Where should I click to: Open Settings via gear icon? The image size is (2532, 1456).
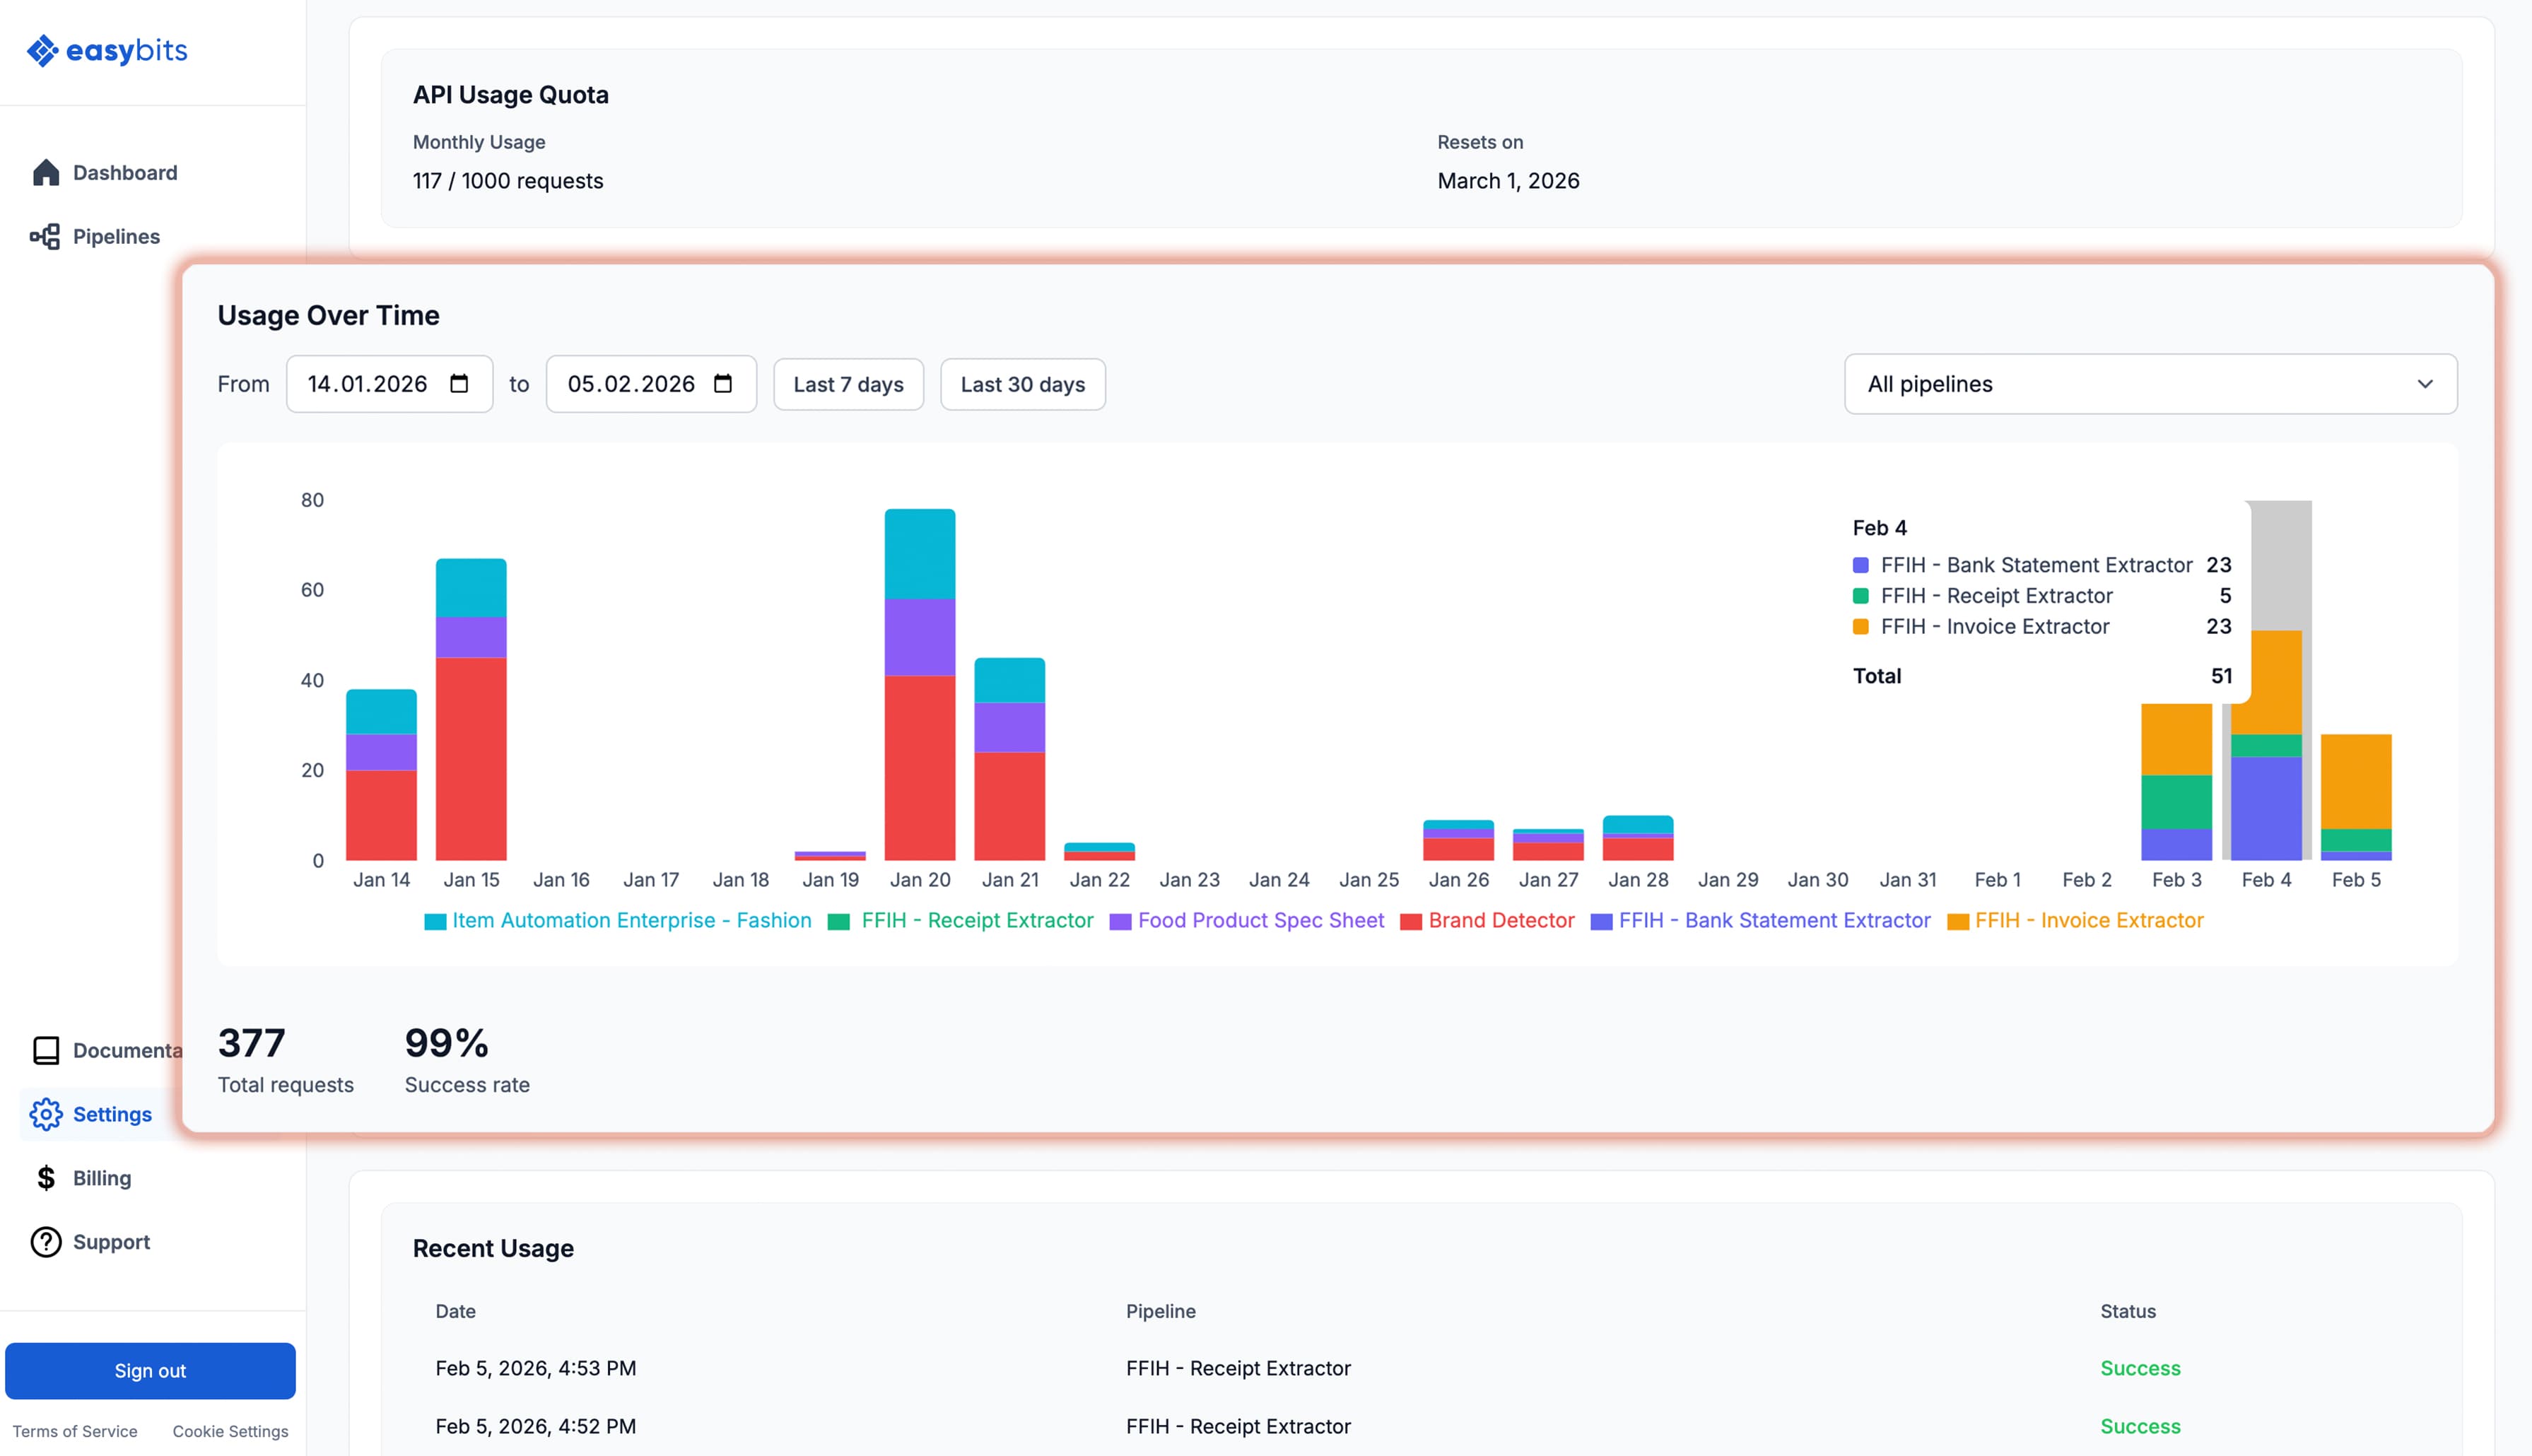(46, 1114)
